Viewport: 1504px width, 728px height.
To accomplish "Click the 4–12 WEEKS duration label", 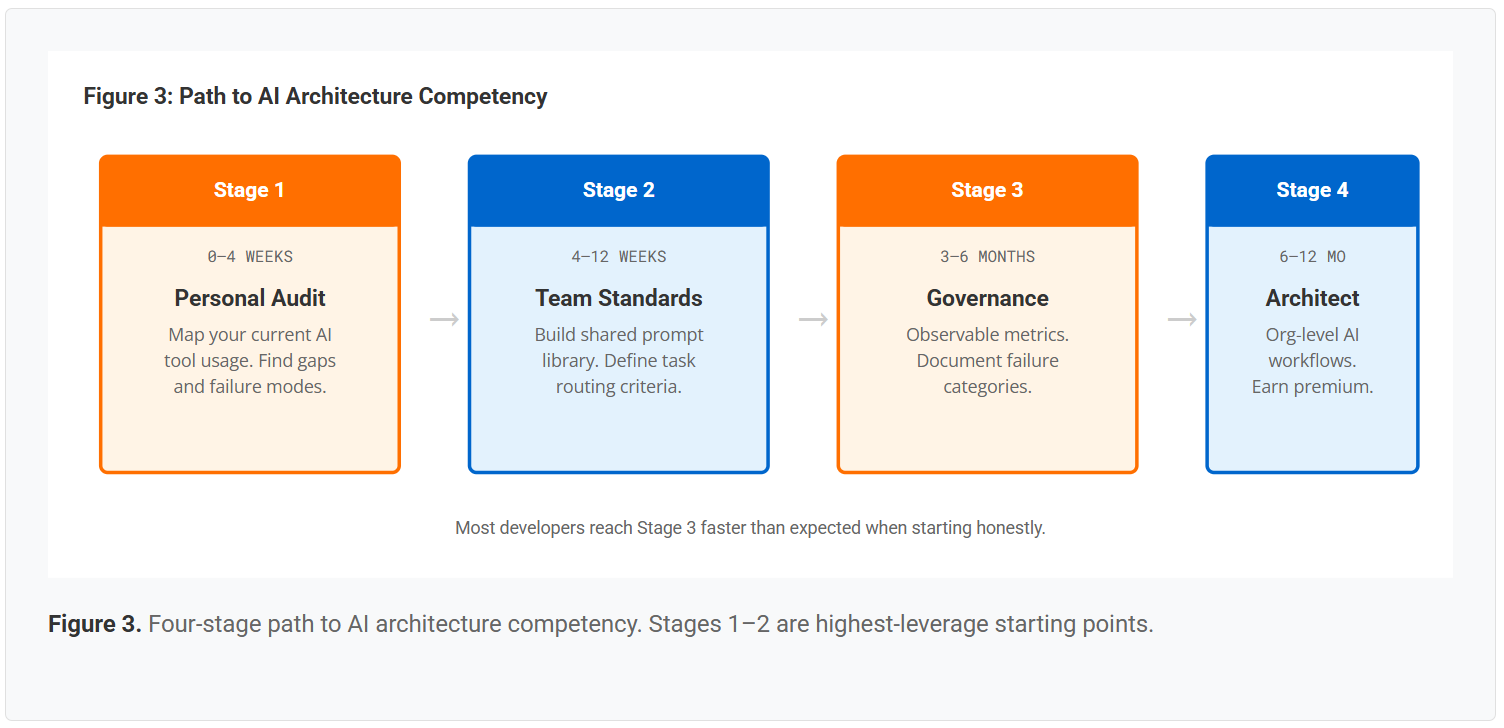I will (x=619, y=257).
